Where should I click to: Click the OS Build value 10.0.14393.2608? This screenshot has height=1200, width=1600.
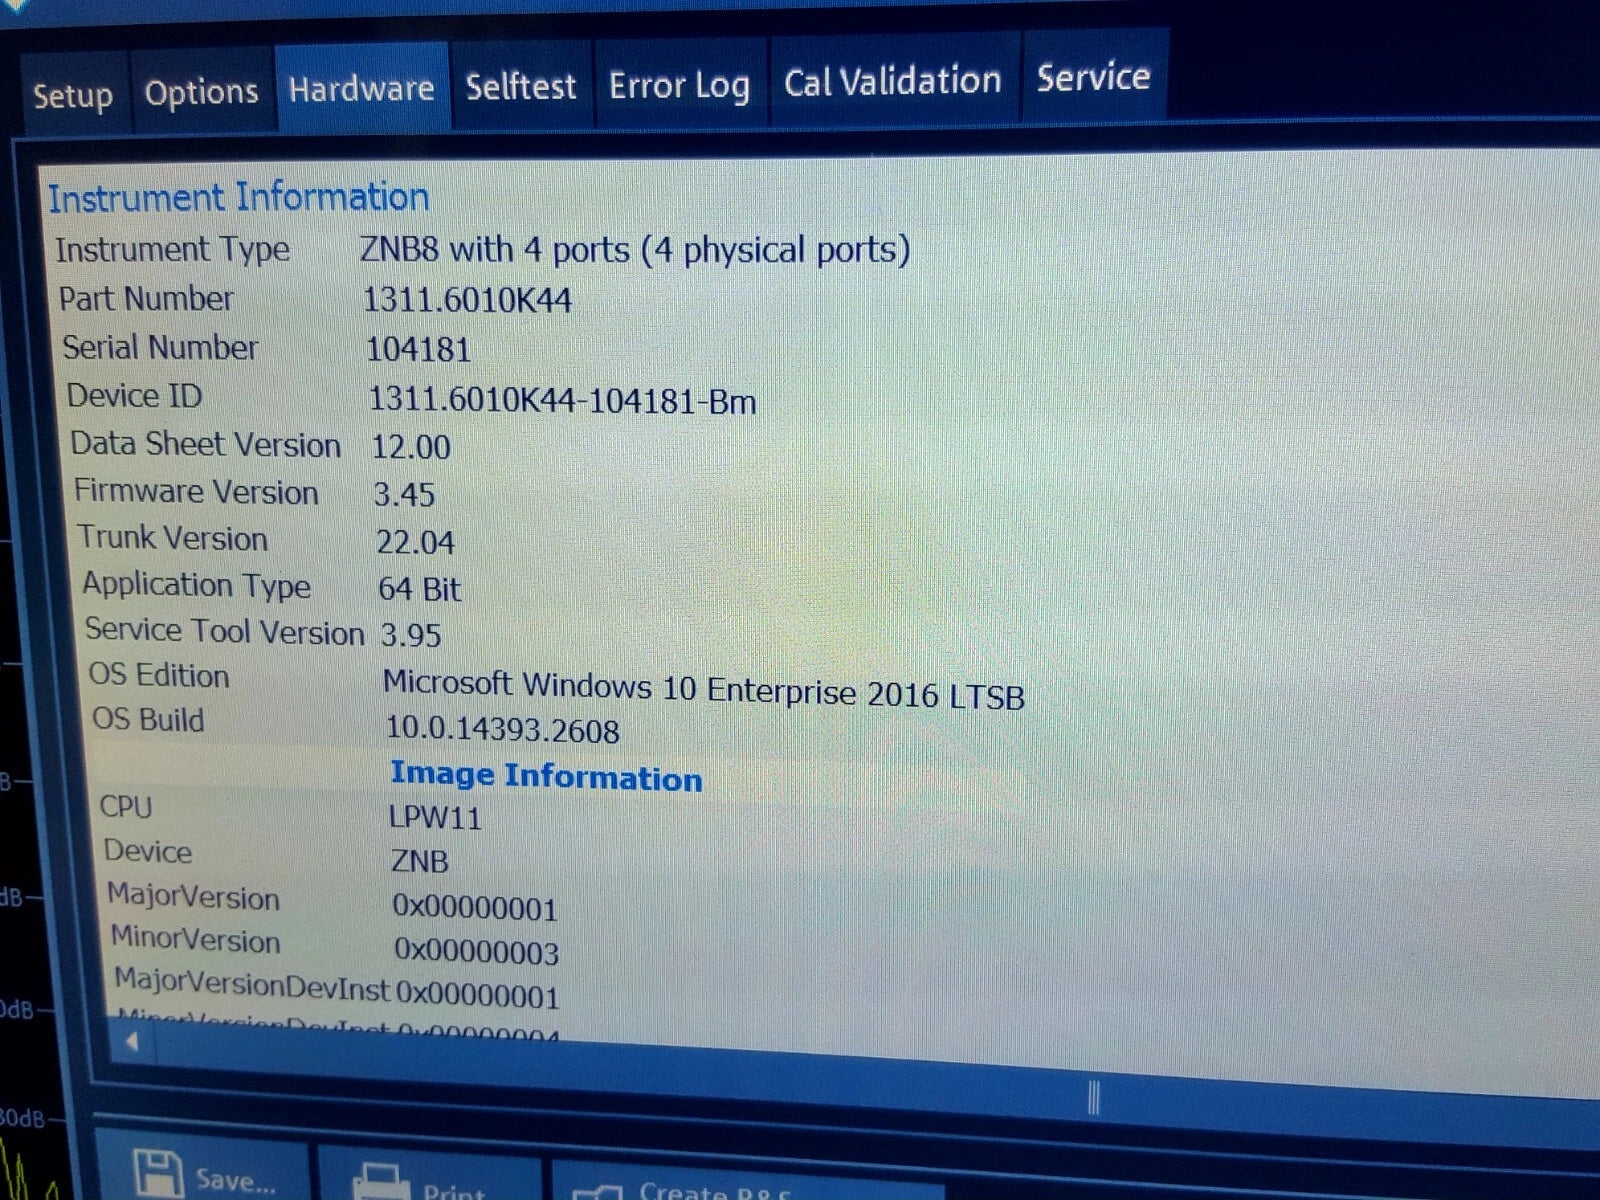[502, 729]
